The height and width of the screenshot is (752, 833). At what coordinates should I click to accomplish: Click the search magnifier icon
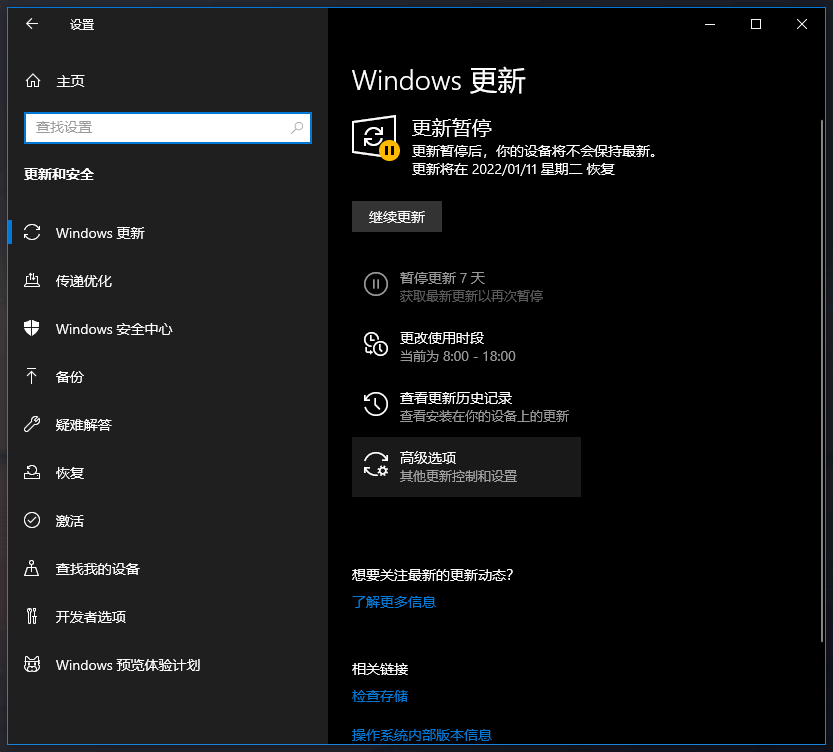pos(297,127)
